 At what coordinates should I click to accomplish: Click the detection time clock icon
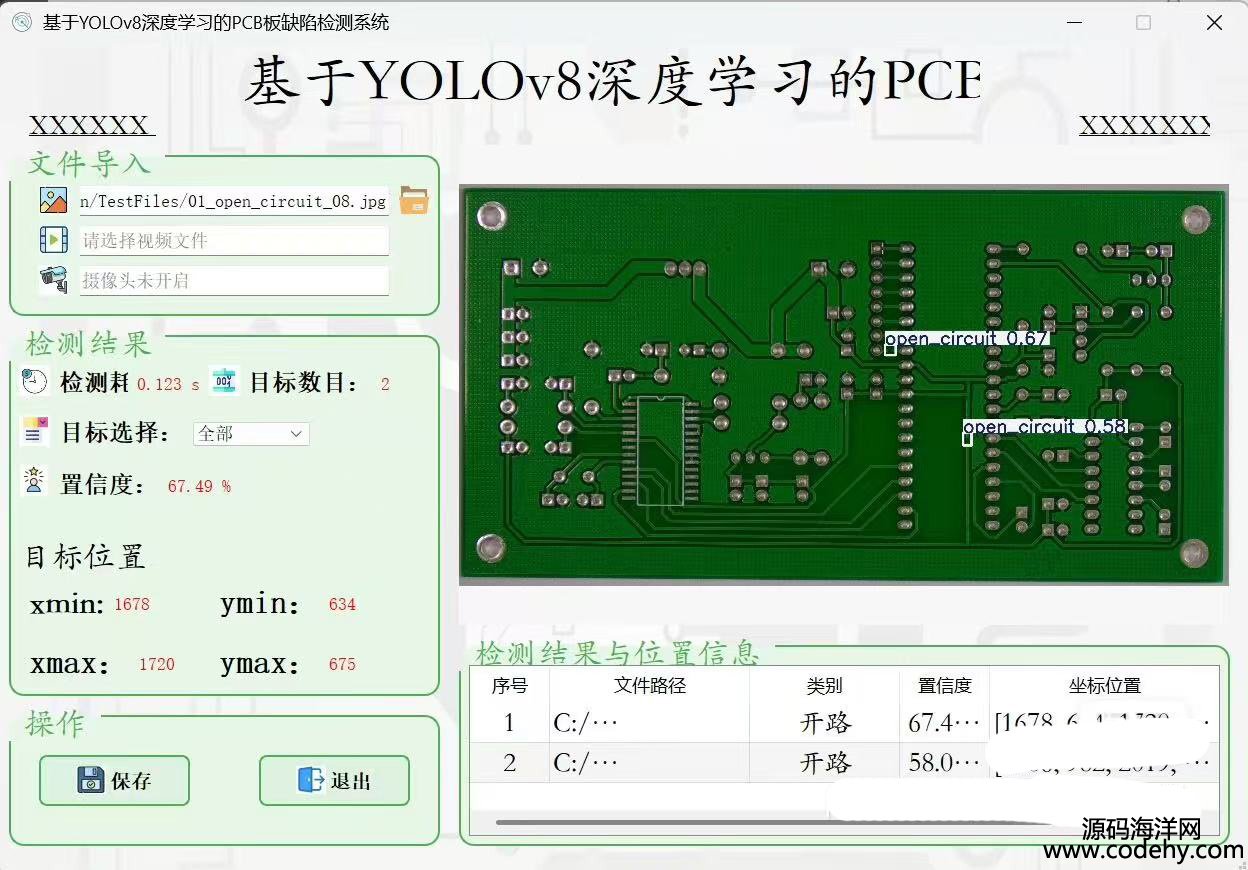(x=34, y=381)
